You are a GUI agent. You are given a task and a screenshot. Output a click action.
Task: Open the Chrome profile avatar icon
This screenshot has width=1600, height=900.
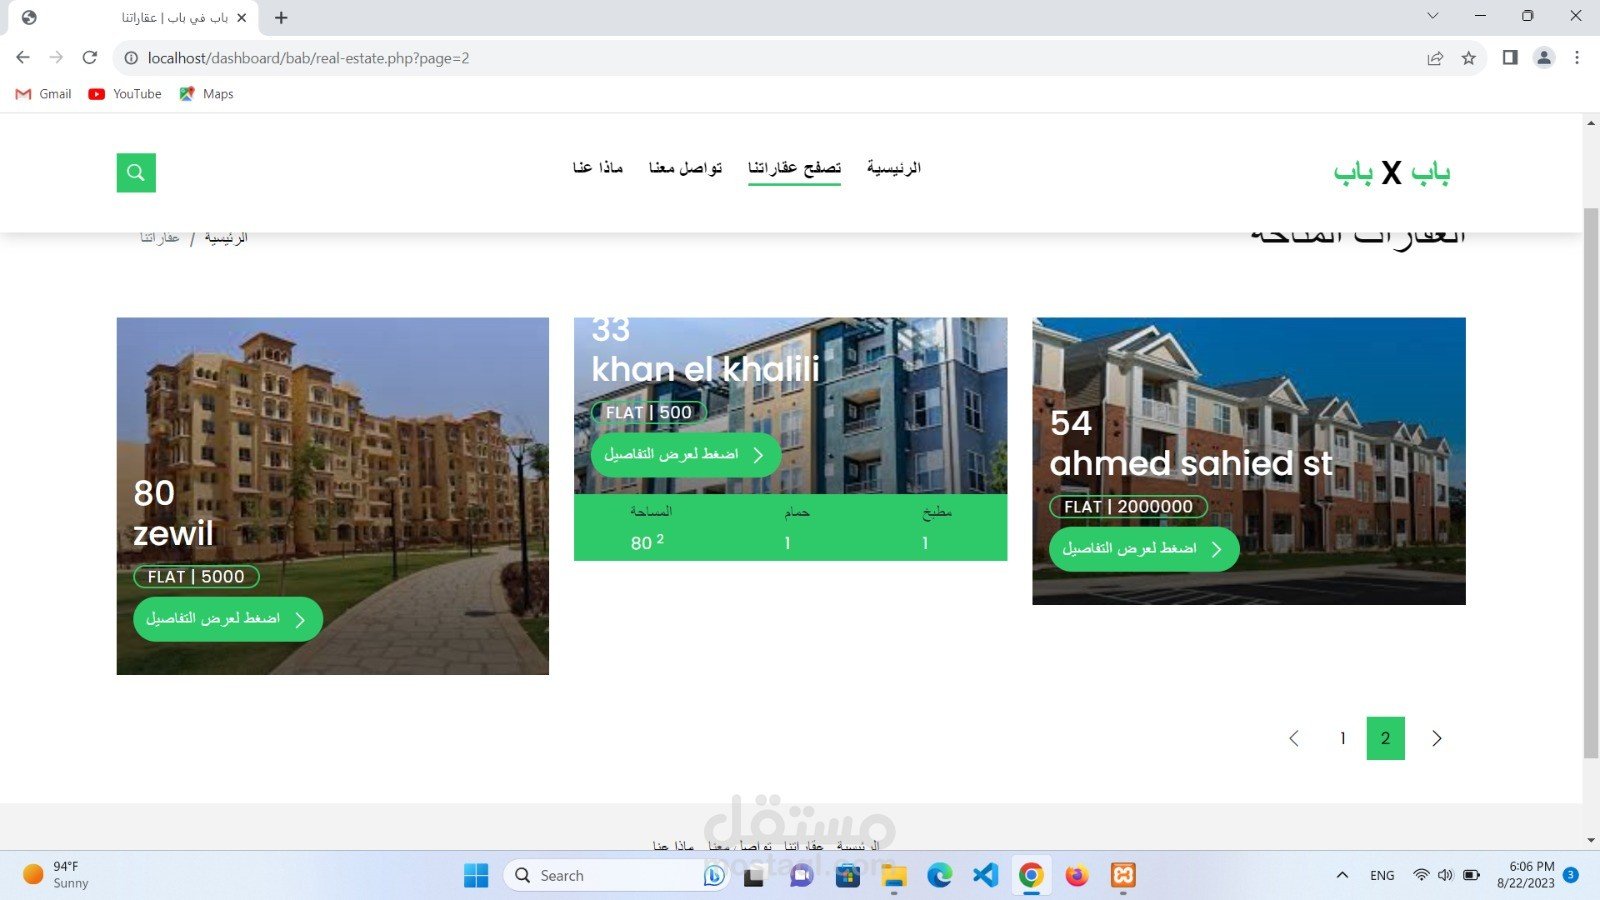[x=1544, y=58]
